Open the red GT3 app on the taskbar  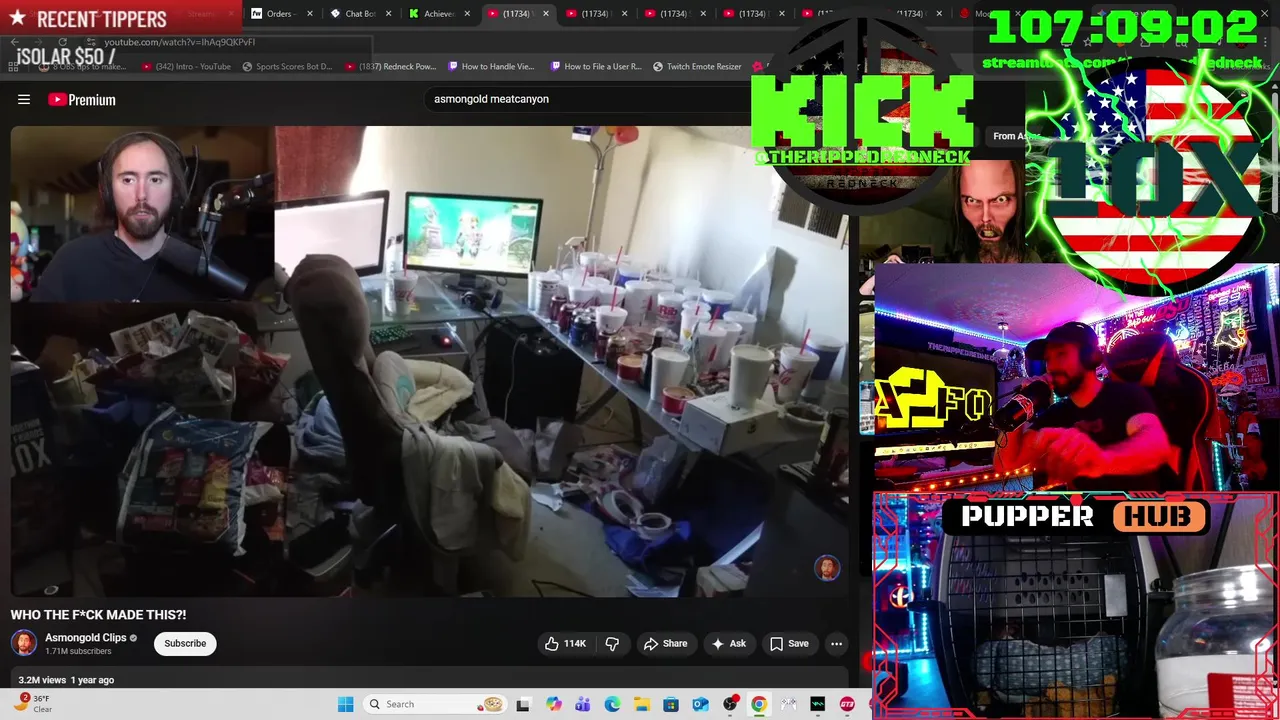(848, 704)
